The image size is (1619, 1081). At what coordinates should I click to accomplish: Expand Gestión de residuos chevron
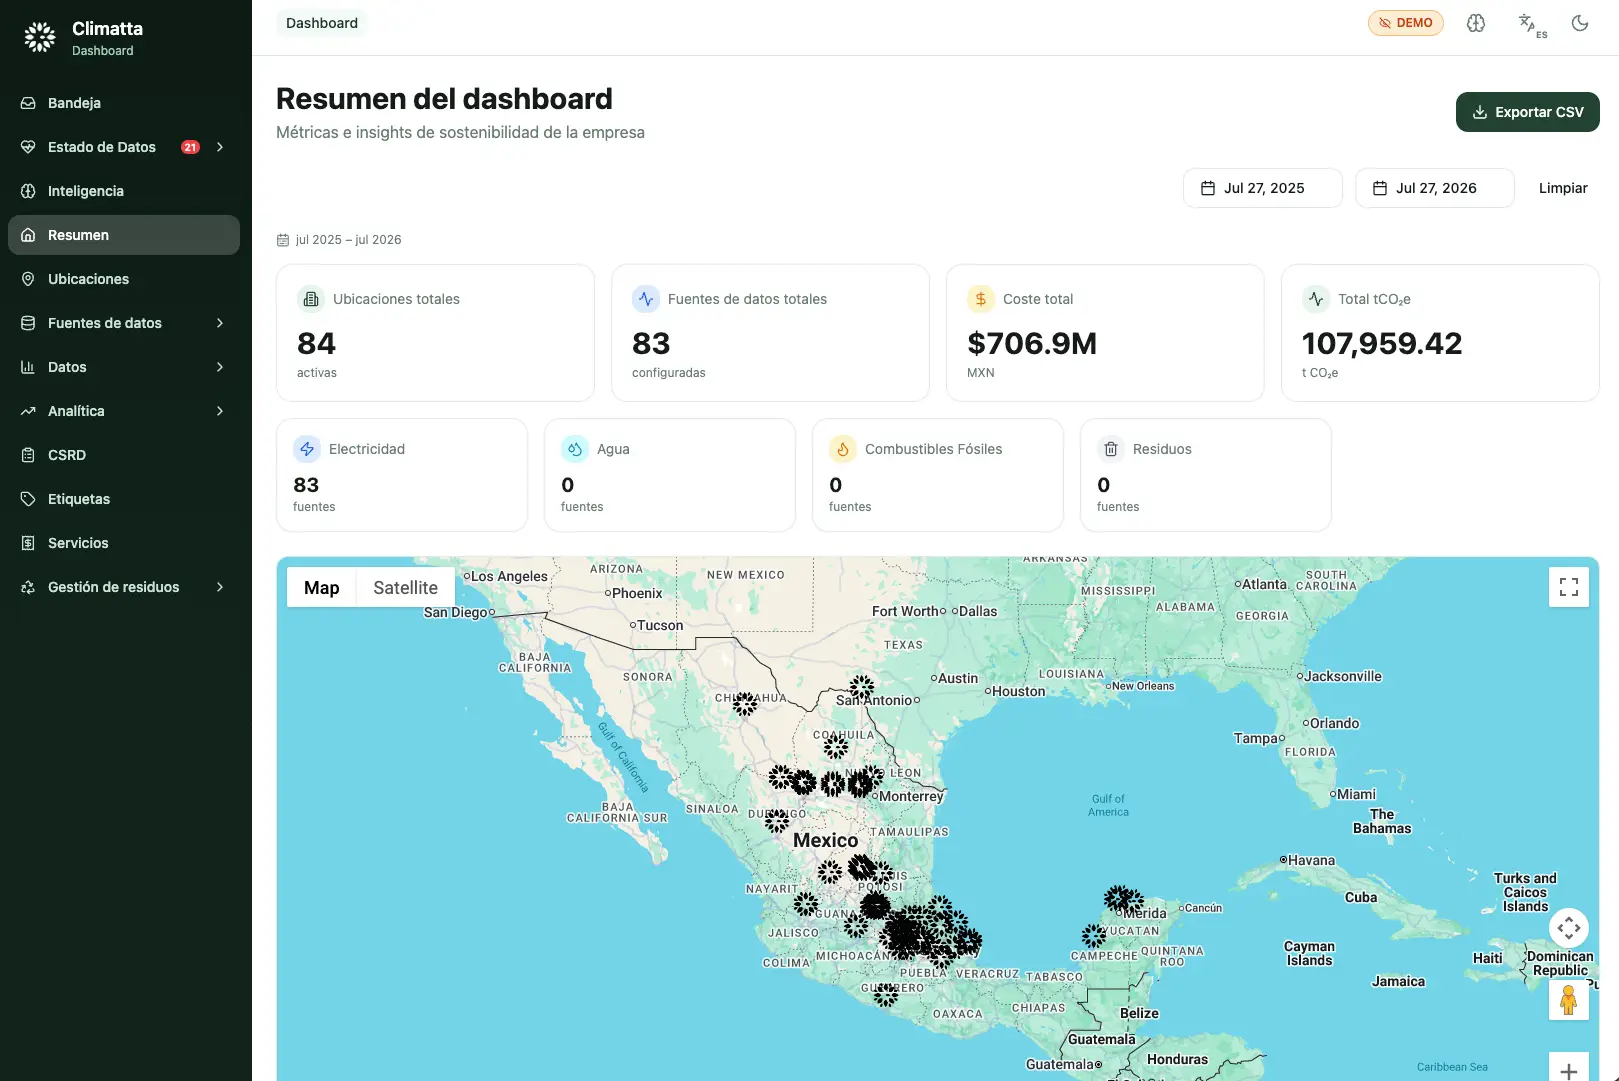tap(220, 587)
